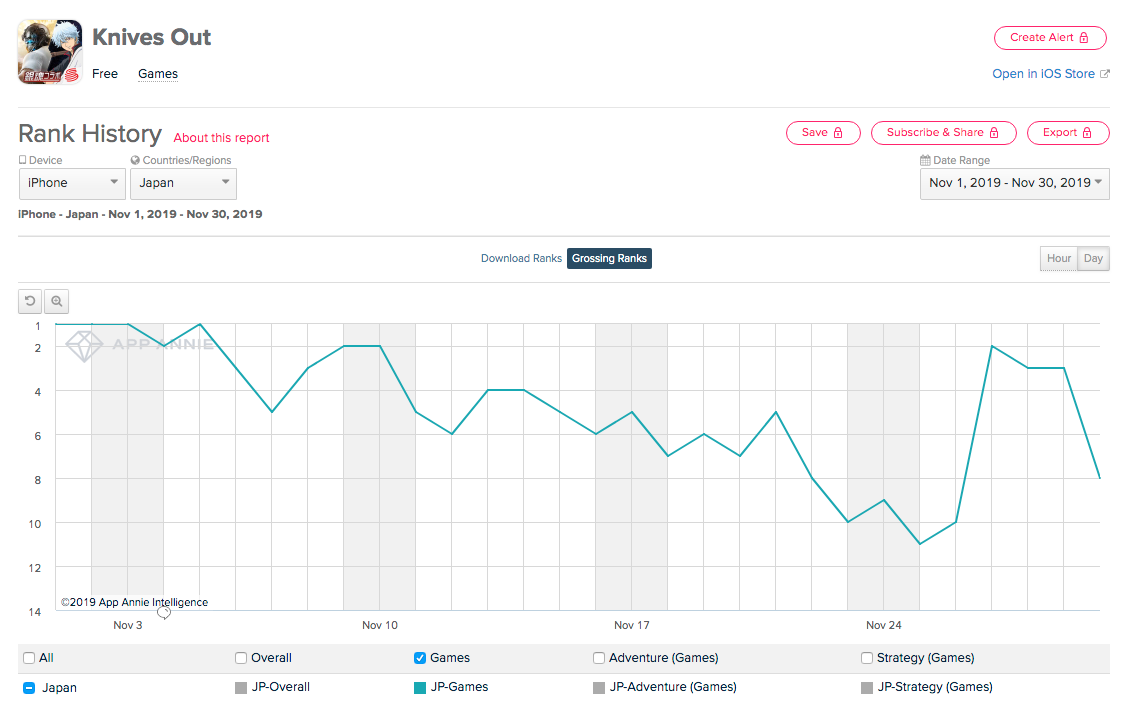Click the Free price label

coord(105,74)
